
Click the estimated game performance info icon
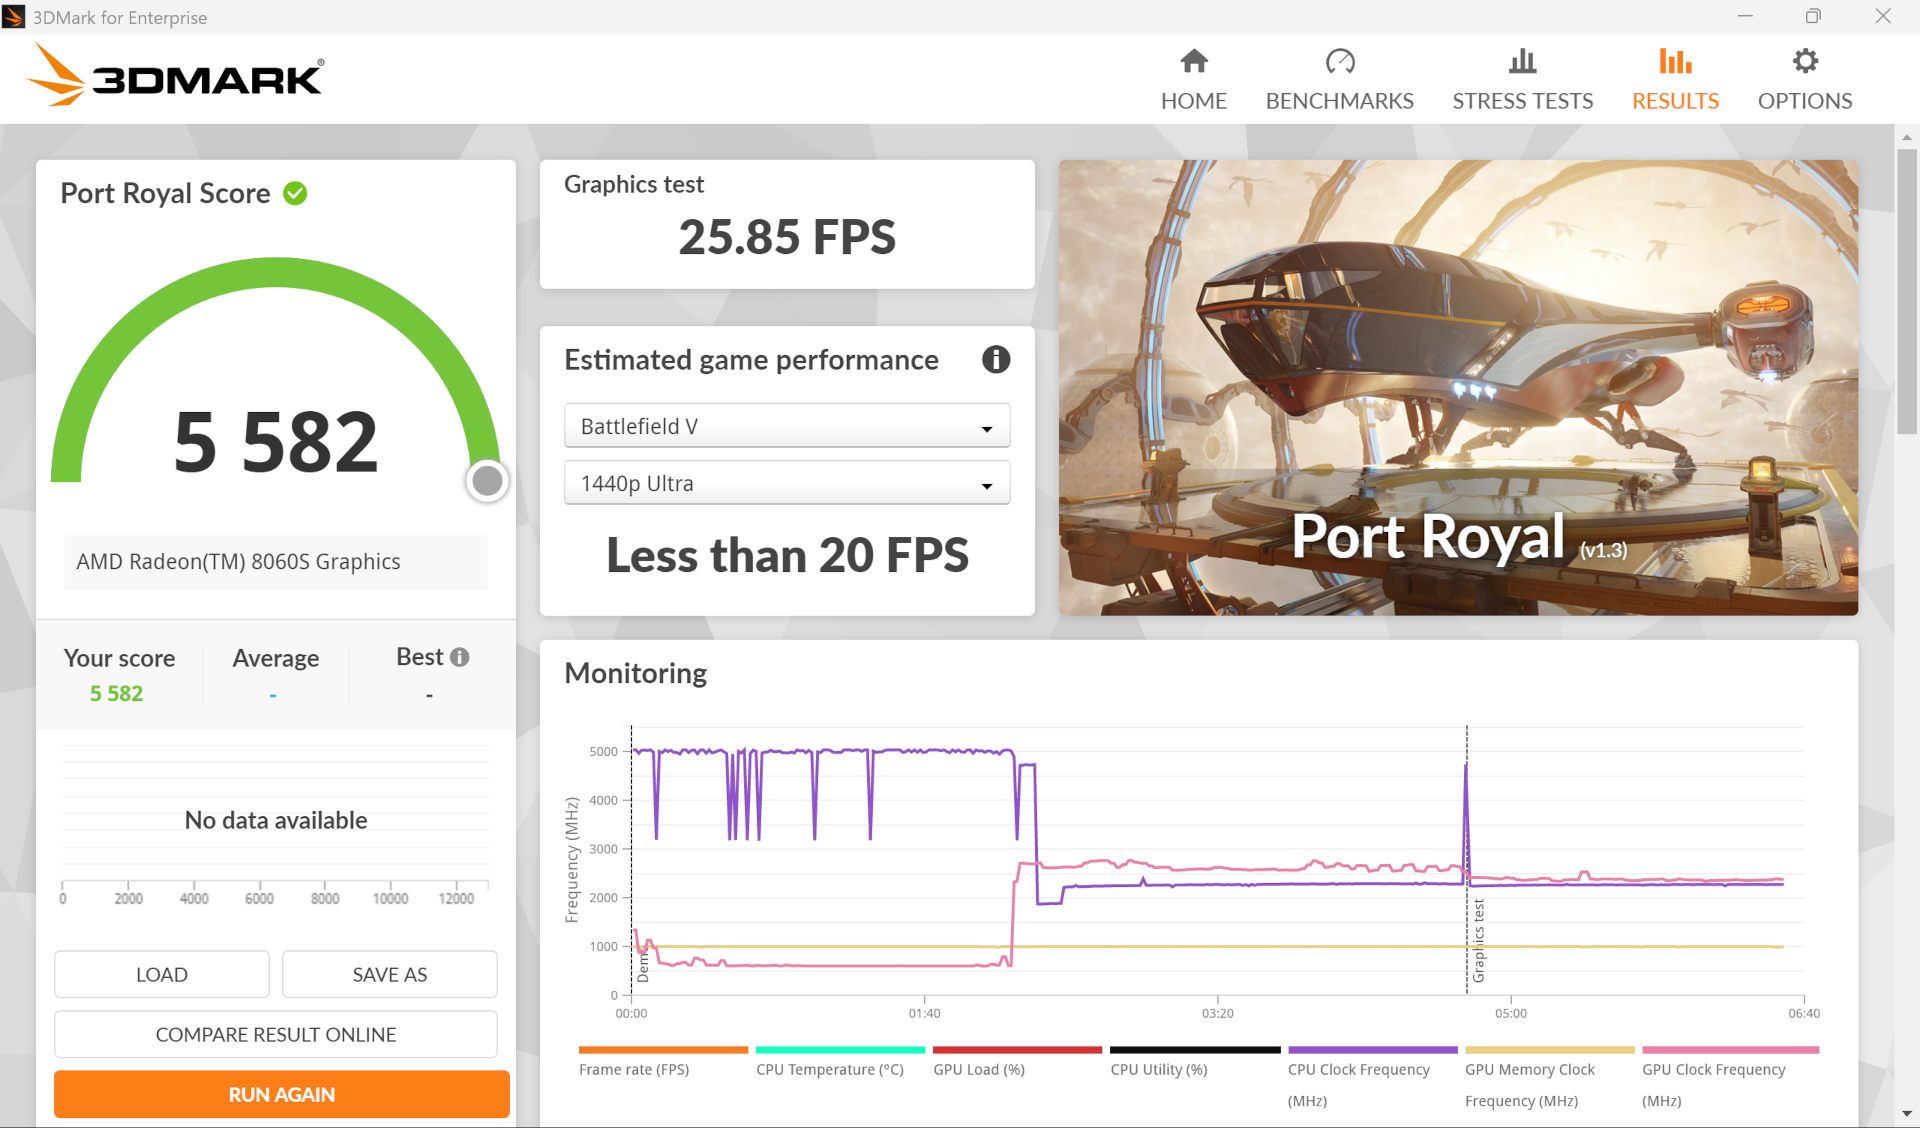tap(995, 359)
